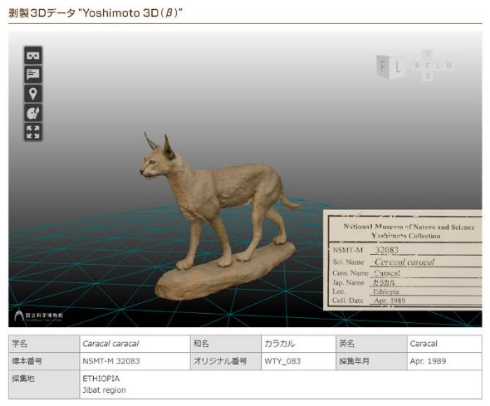This screenshot has height=406, width=490.
Task: Enable VR goggles view mode
Action: tap(33, 55)
